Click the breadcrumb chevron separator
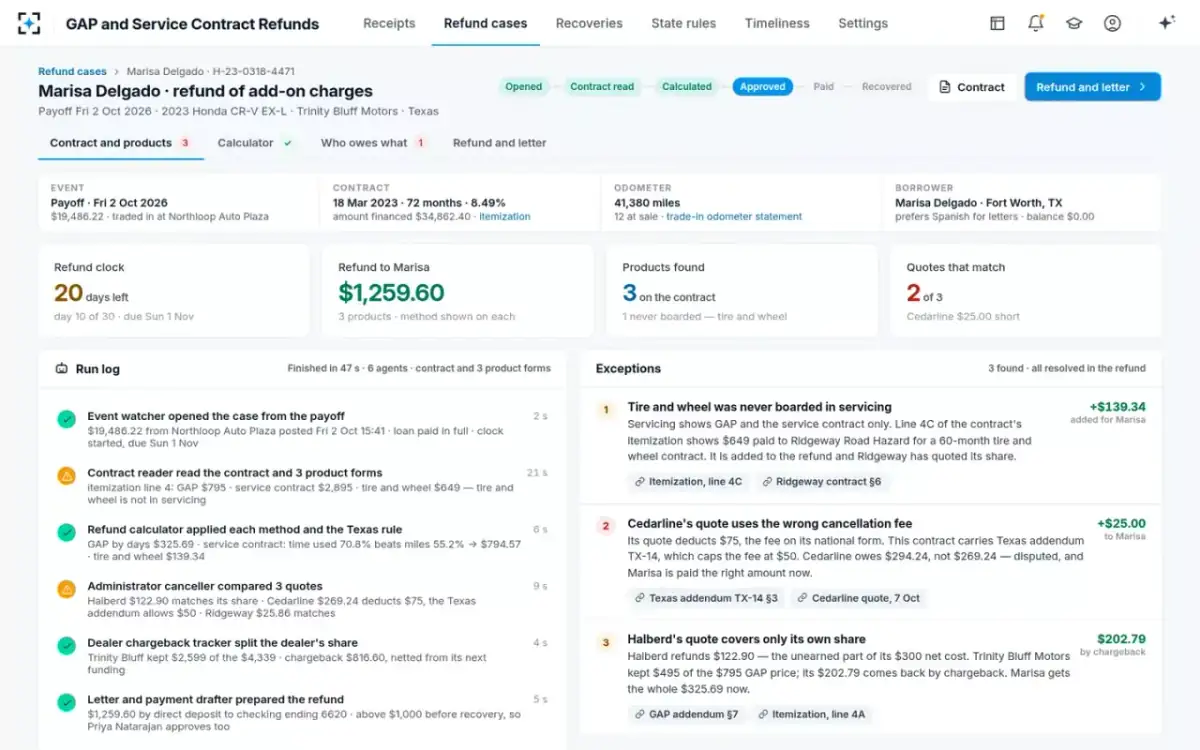The width and height of the screenshot is (1200, 750). click(116, 72)
